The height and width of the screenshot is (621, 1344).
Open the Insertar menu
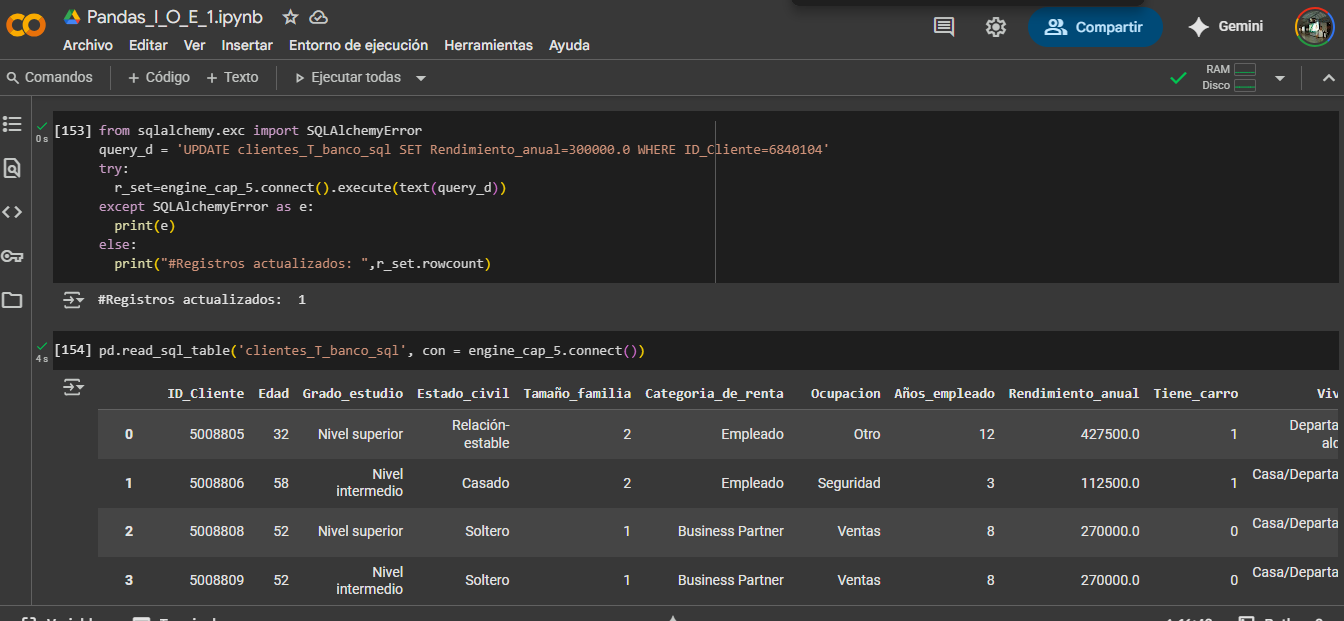click(247, 45)
